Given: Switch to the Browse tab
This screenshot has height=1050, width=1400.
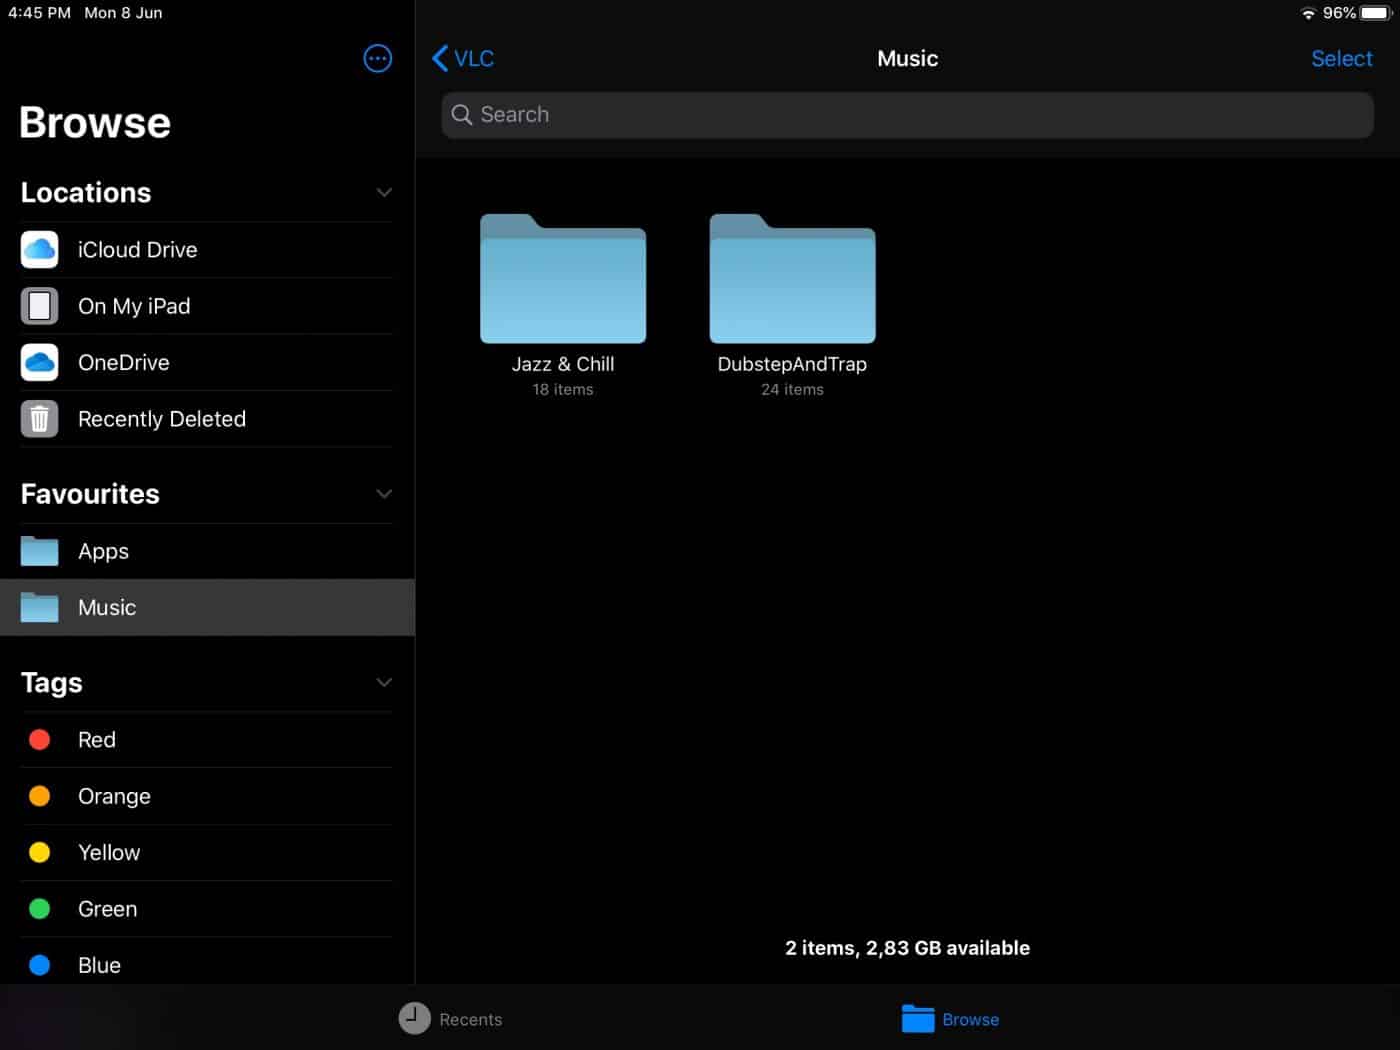Looking at the screenshot, I should point(950,1019).
